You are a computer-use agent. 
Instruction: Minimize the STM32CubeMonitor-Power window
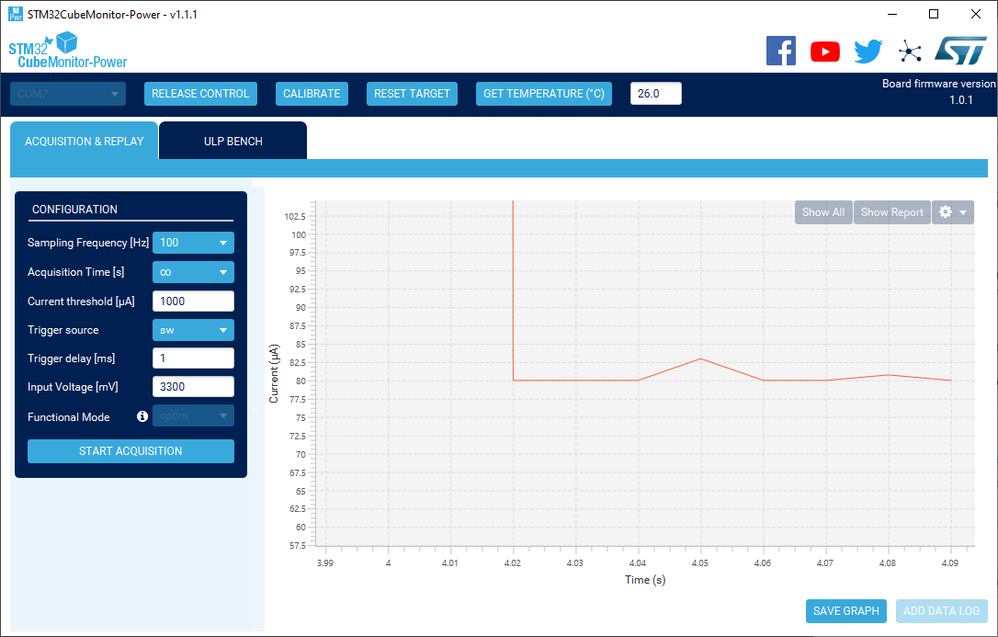coord(892,14)
